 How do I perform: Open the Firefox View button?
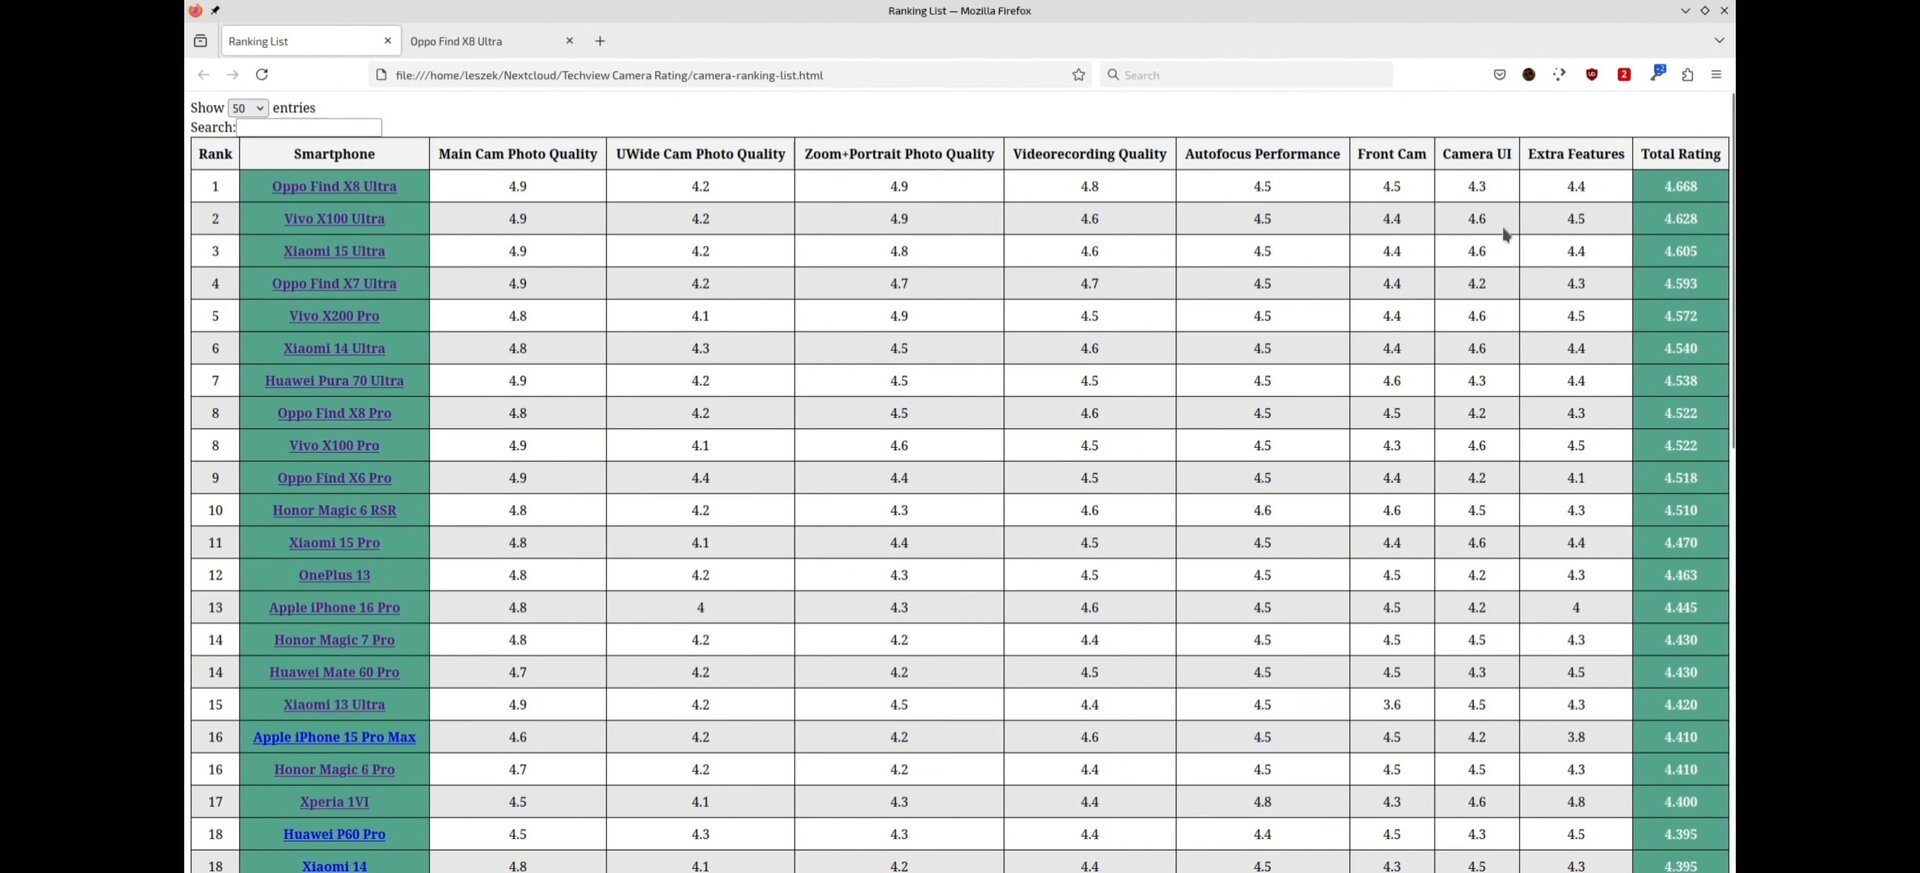[200, 41]
